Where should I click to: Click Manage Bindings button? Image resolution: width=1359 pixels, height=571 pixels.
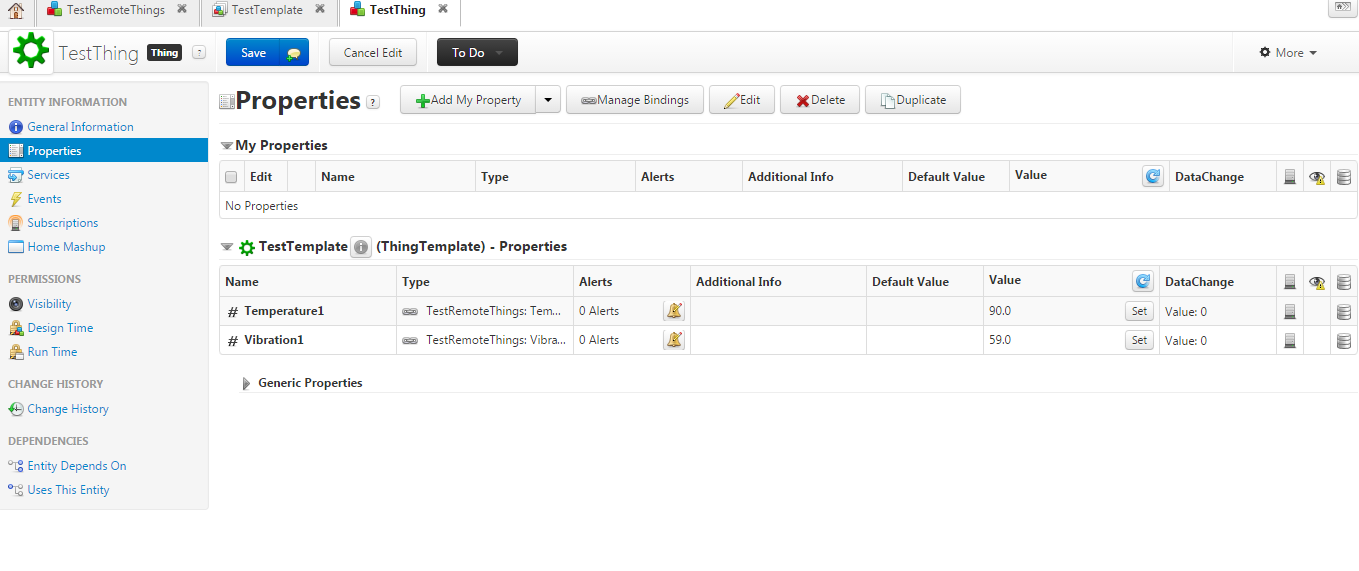click(x=635, y=100)
